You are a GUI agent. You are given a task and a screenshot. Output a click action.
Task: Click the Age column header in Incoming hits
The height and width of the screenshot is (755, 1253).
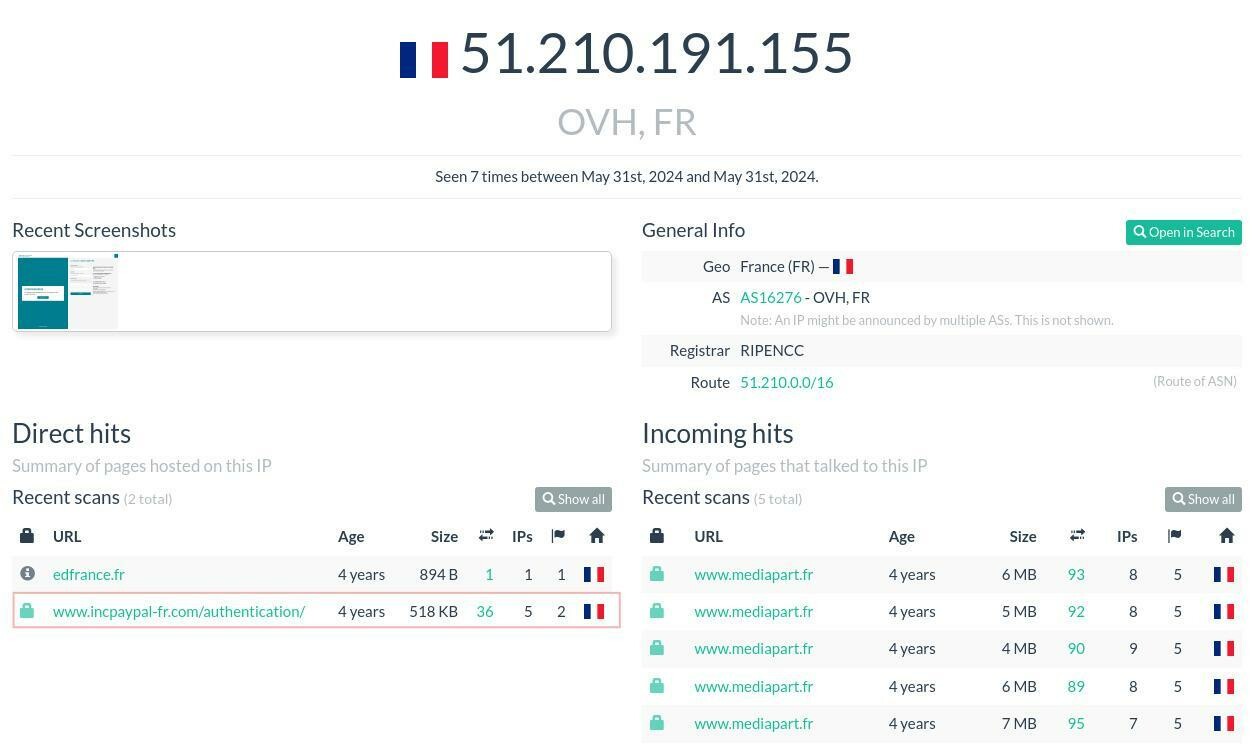(x=902, y=536)
